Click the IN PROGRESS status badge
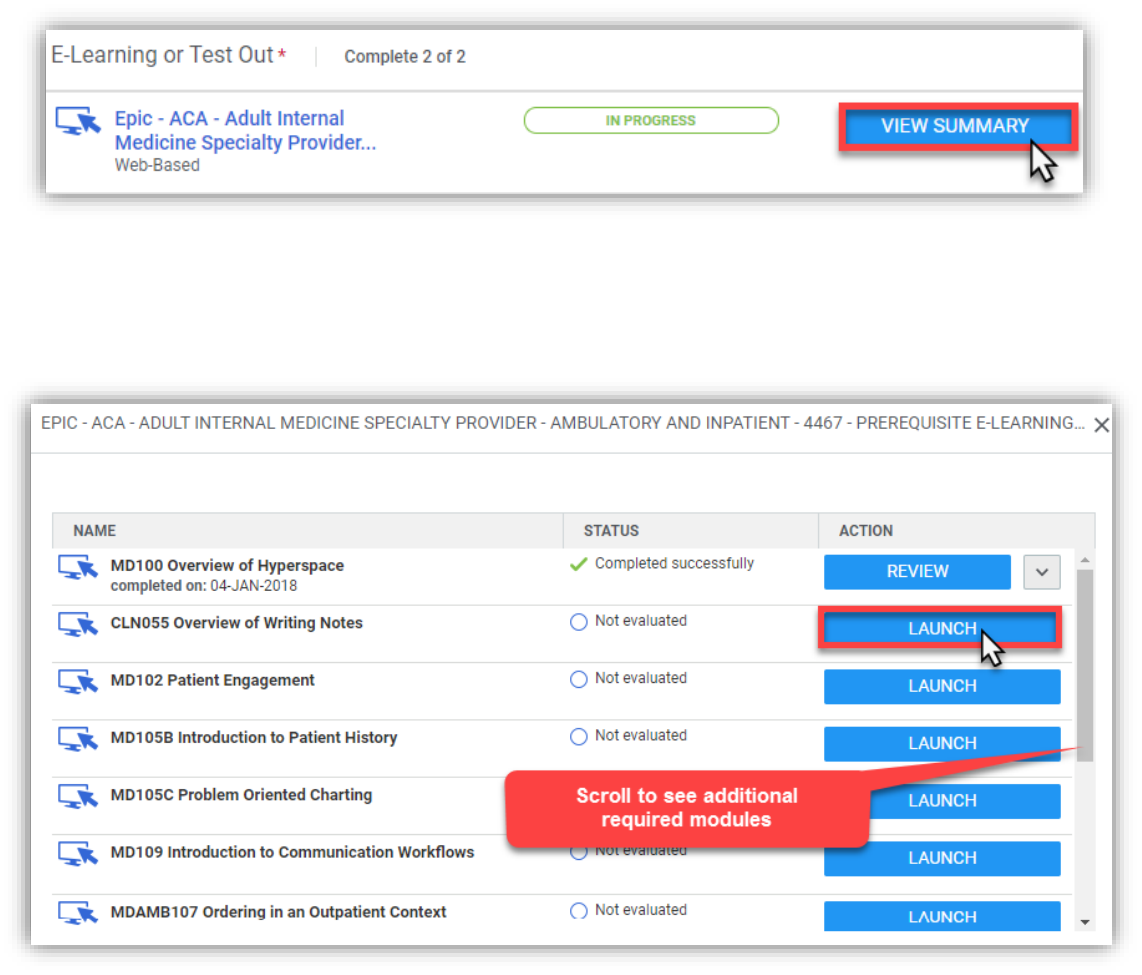1142x975 pixels. coord(651,120)
